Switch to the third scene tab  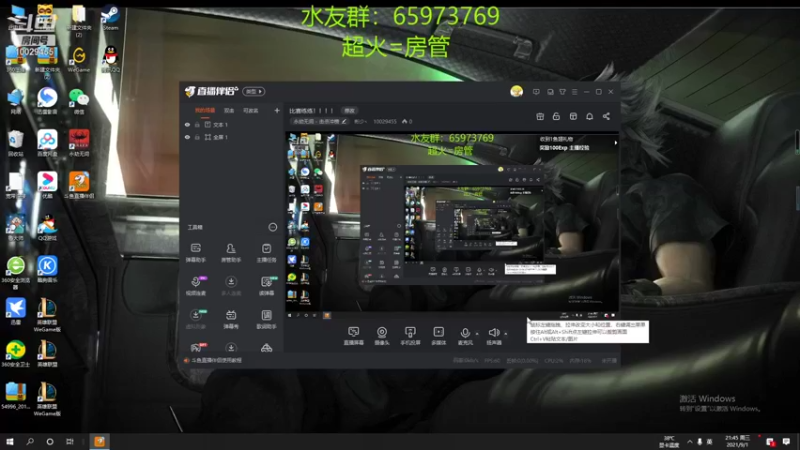pos(251,110)
